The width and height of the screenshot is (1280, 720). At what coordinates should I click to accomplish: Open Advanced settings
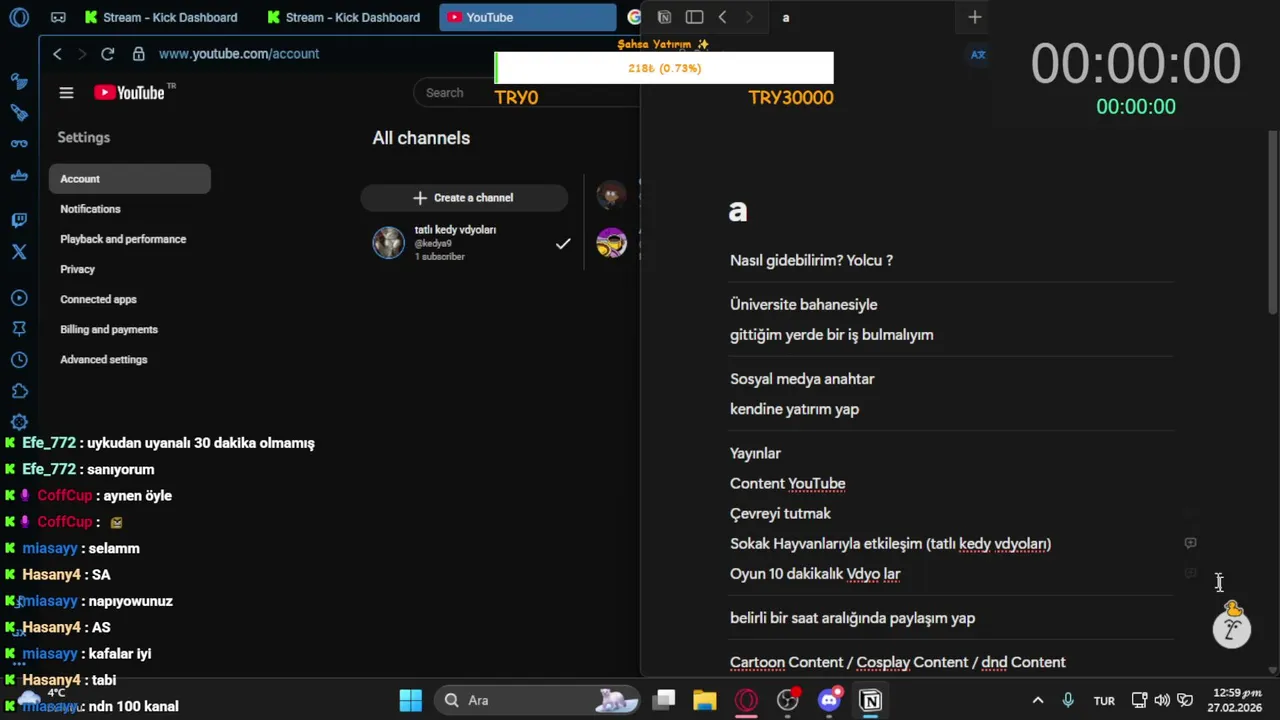(103, 359)
